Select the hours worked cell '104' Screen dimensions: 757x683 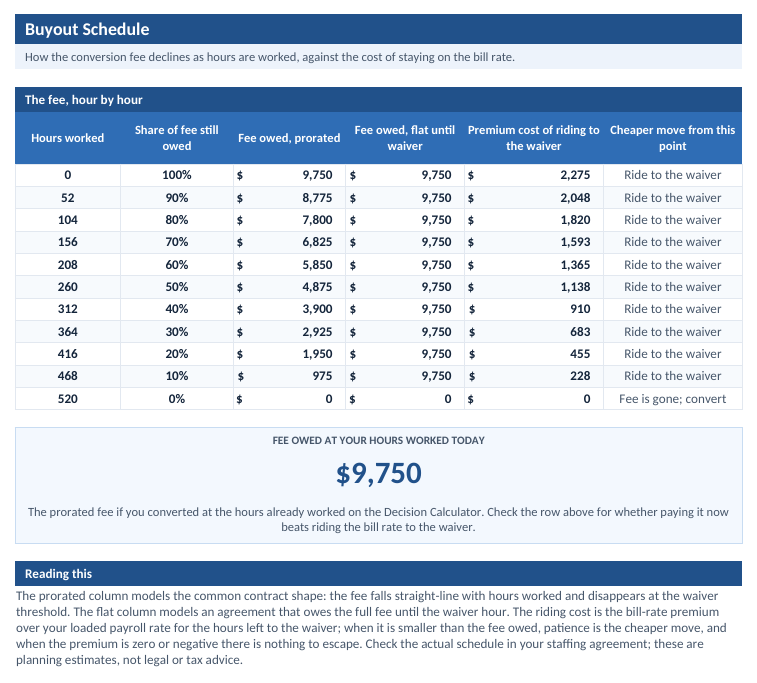68,220
